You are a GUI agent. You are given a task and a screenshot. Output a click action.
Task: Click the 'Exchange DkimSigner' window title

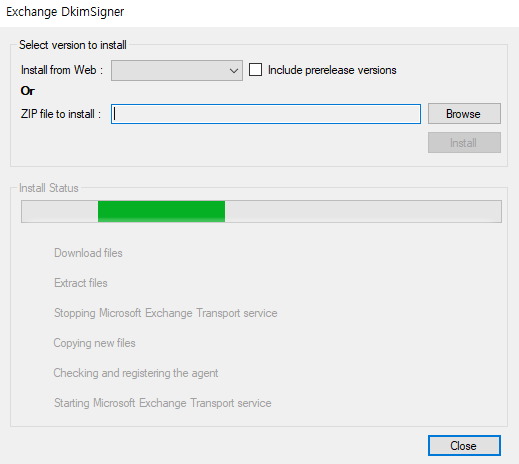click(65, 12)
